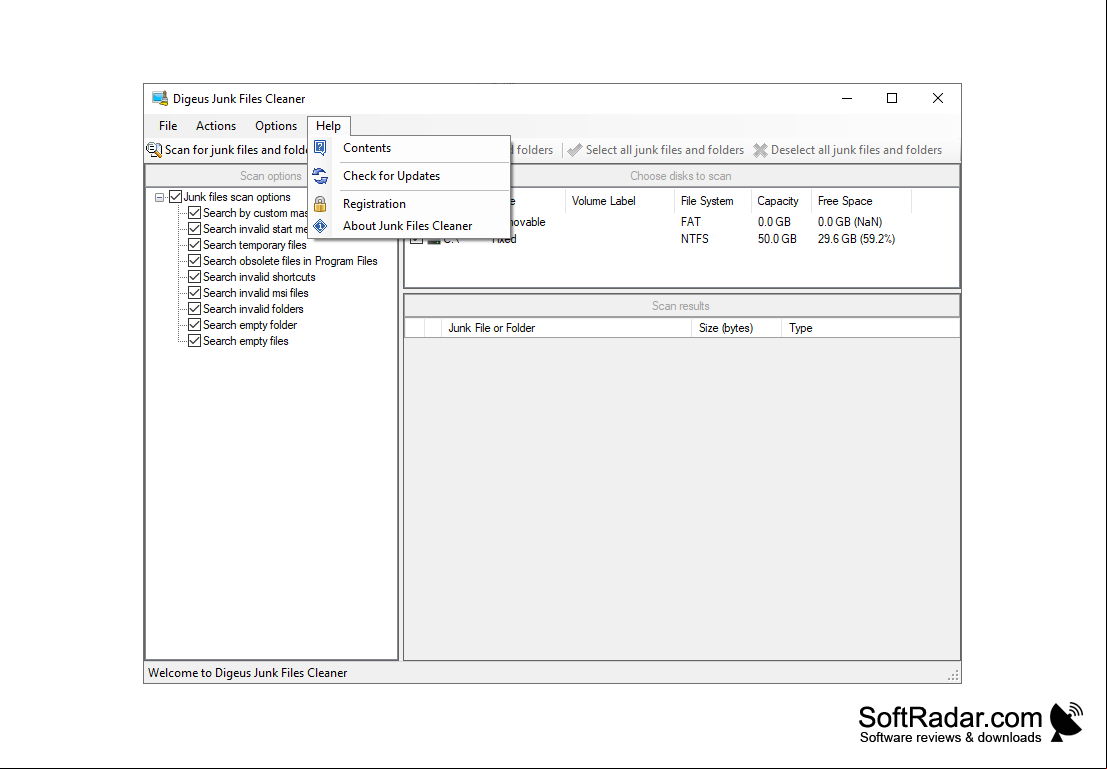Click the 29.6 GB (59.2%) free space value
This screenshot has height=769, width=1107.
click(856, 239)
